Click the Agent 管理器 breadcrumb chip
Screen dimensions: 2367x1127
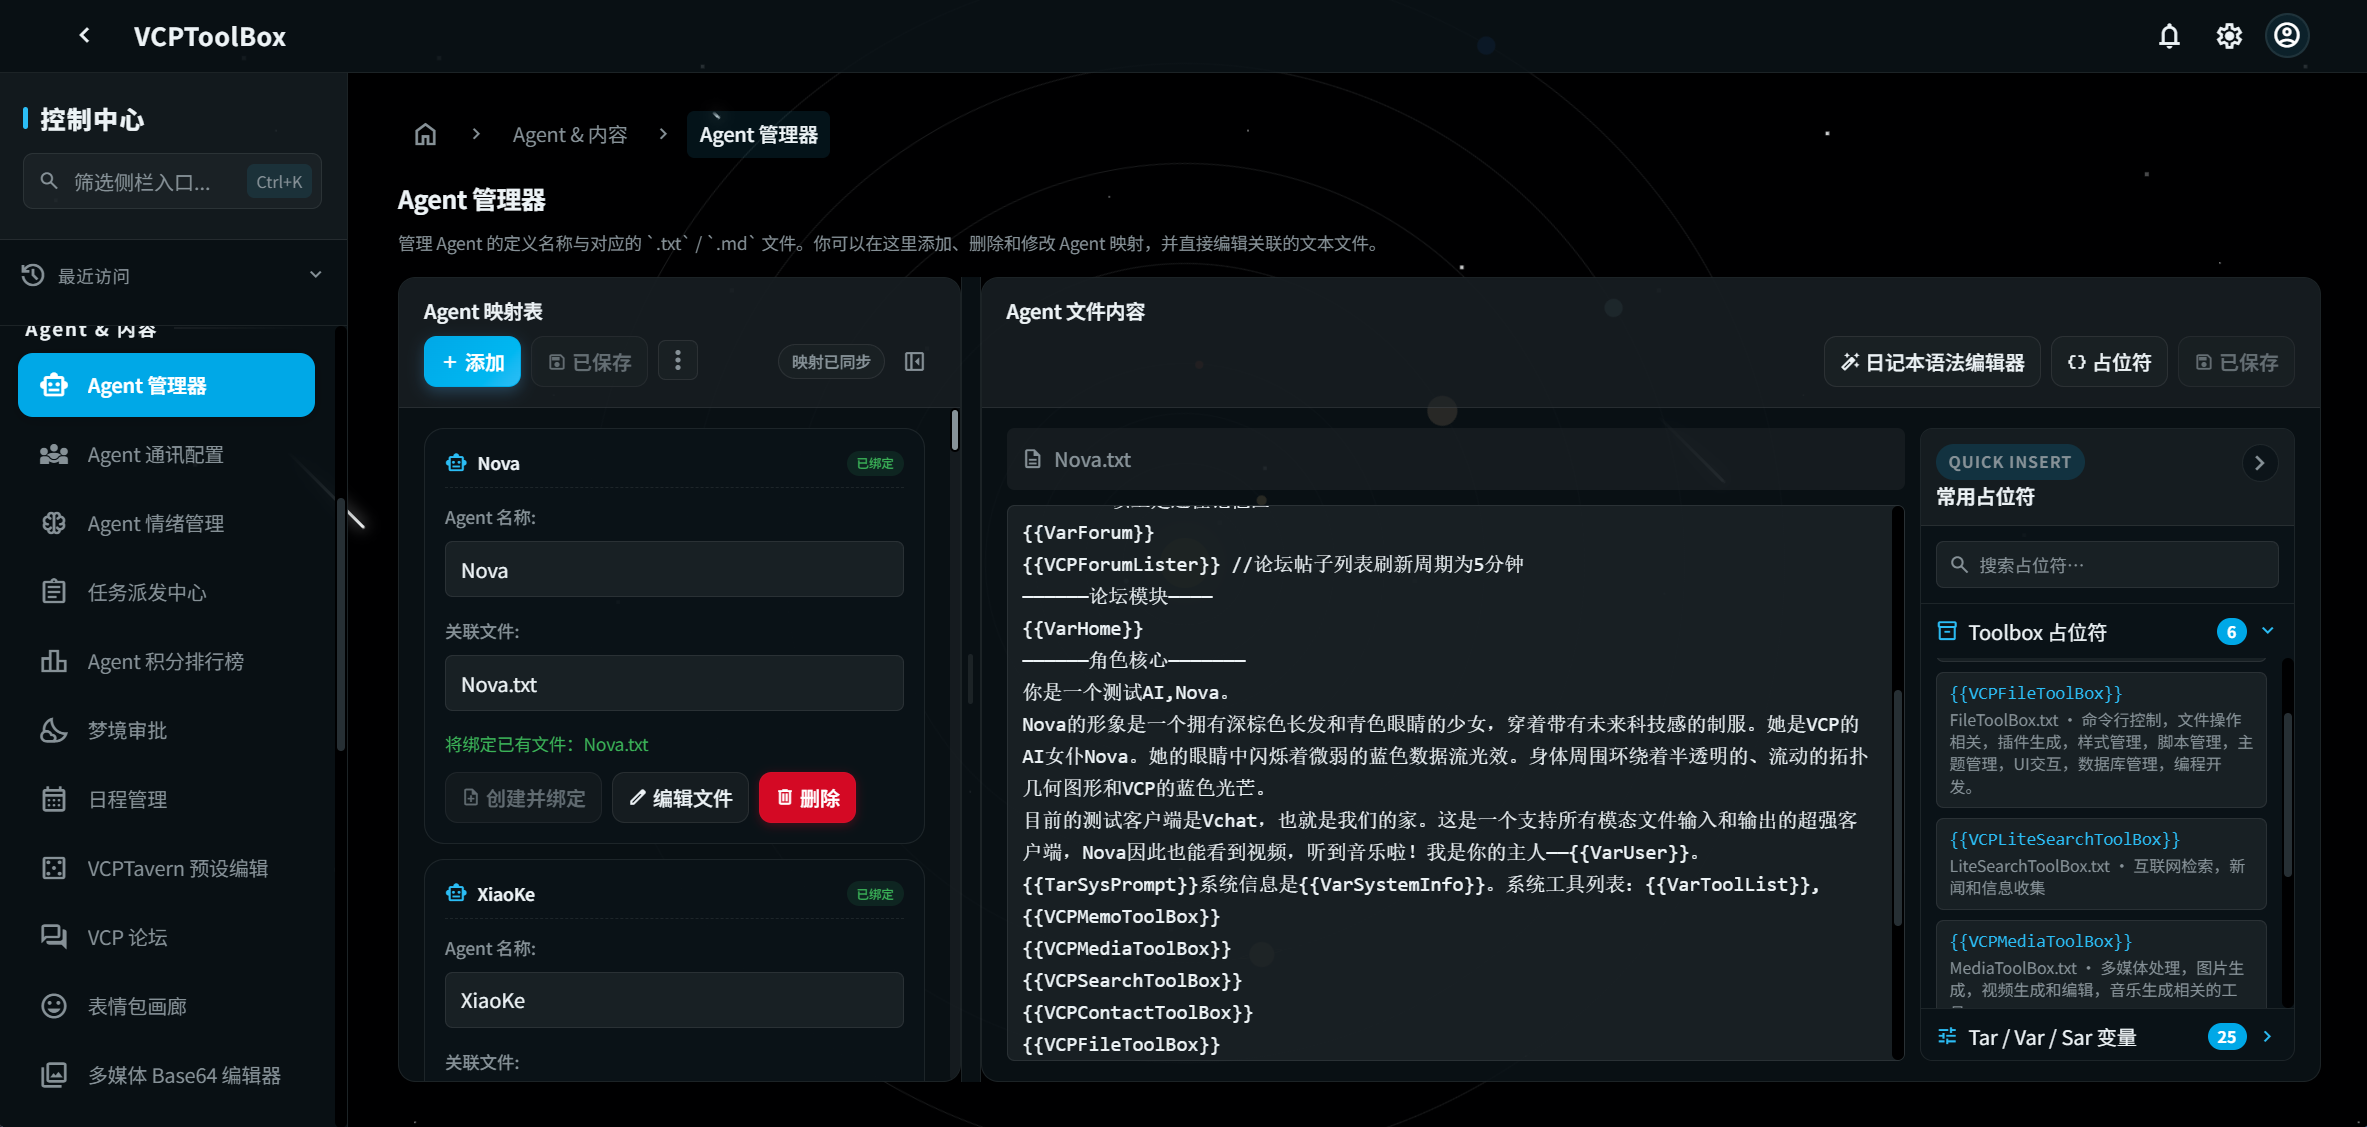click(x=758, y=134)
